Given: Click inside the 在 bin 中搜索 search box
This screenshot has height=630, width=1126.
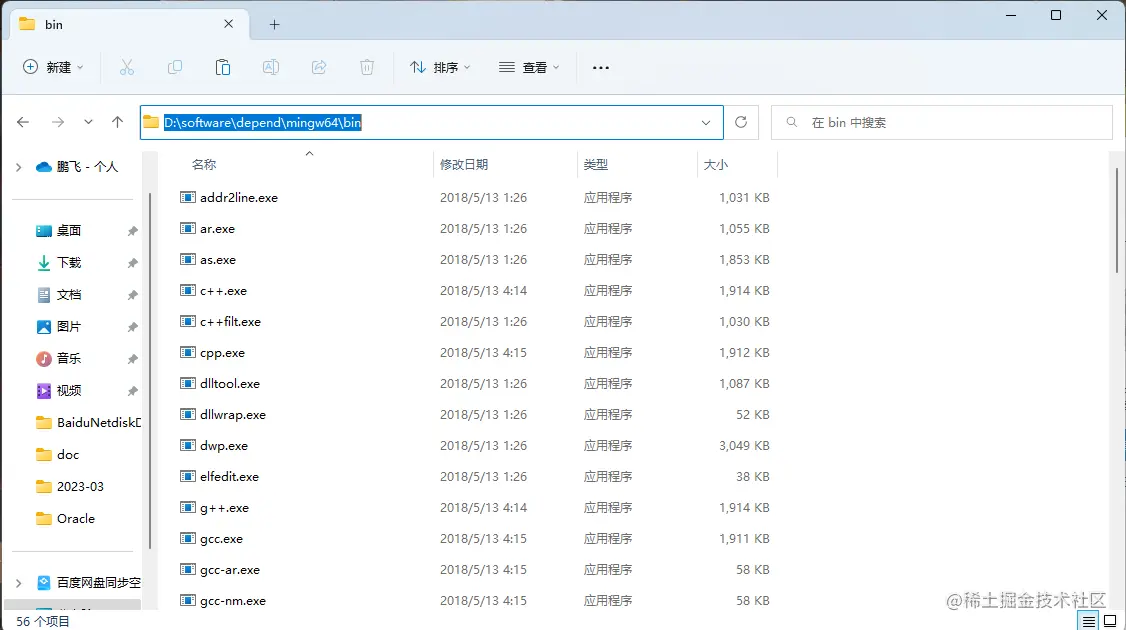Looking at the screenshot, I should tap(940, 122).
